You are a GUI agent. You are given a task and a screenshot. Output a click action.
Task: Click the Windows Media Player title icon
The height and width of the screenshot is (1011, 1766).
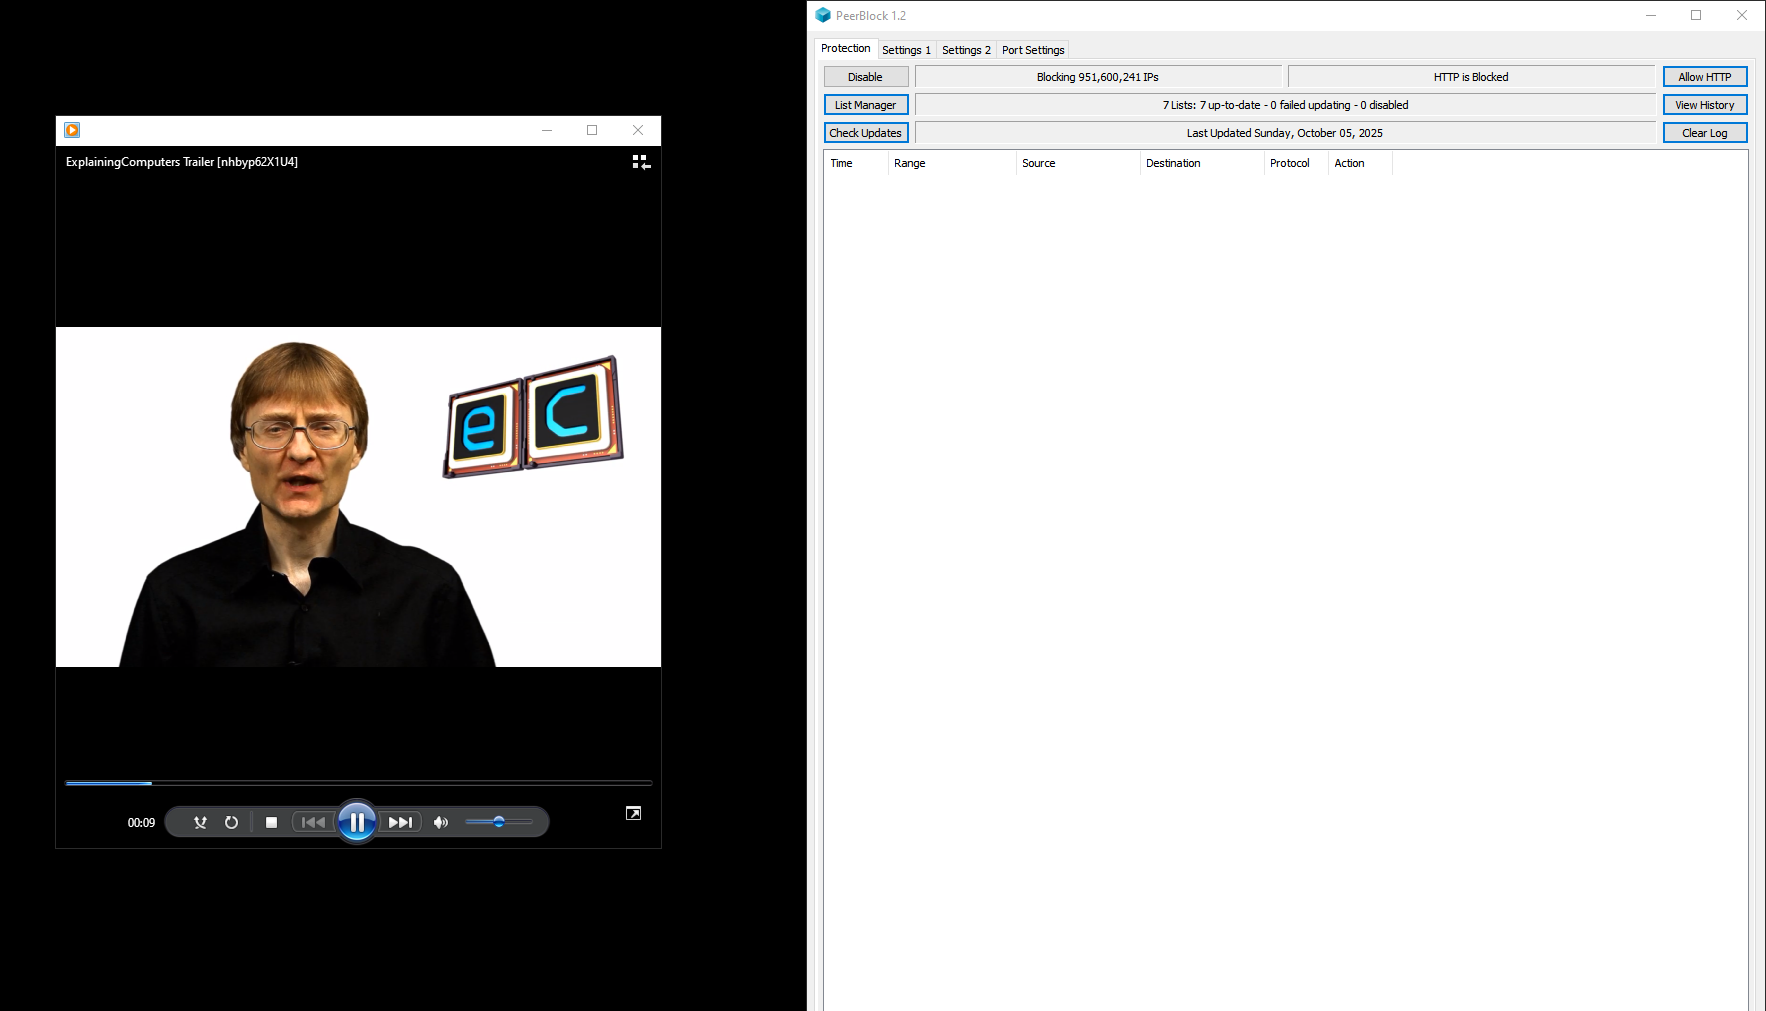(x=72, y=130)
